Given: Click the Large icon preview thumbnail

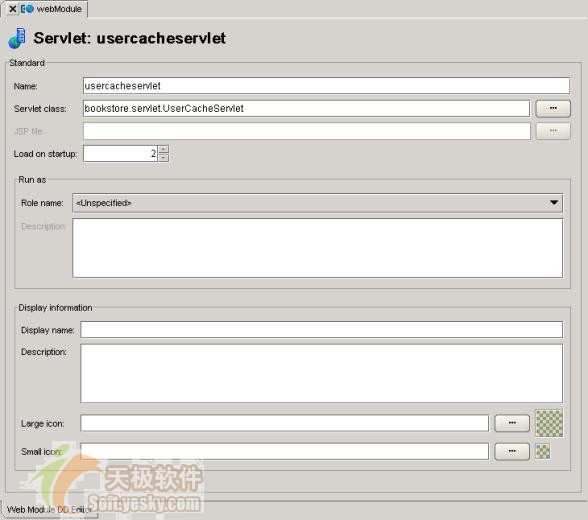Looking at the screenshot, I should (549, 423).
